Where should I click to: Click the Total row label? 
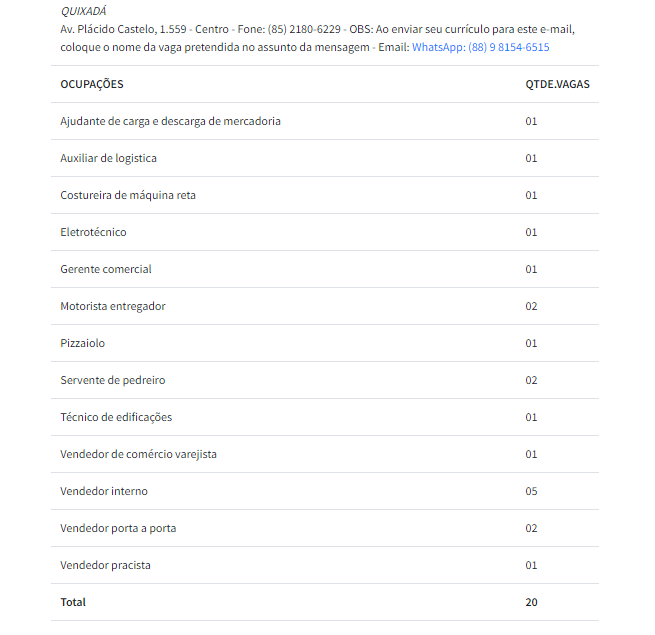coord(73,602)
